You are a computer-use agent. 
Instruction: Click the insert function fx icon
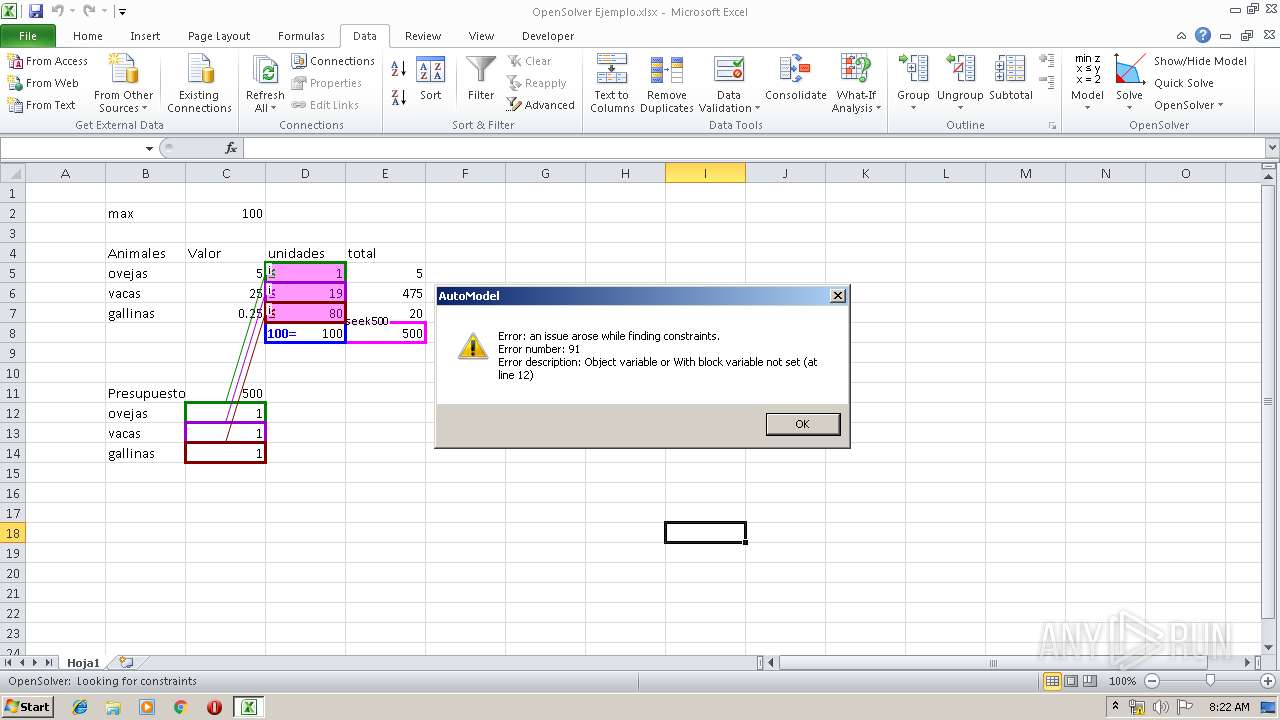click(231, 148)
